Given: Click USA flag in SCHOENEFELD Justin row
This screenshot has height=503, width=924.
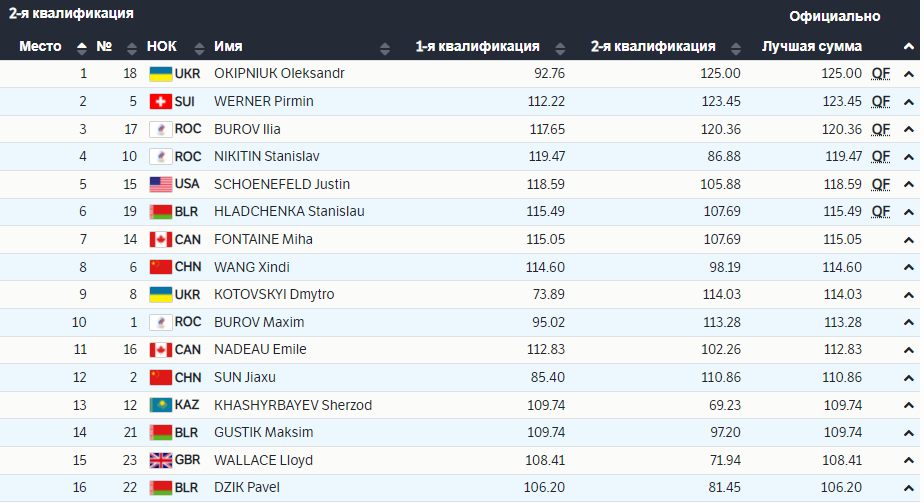Looking at the screenshot, I should click(x=159, y=184).
